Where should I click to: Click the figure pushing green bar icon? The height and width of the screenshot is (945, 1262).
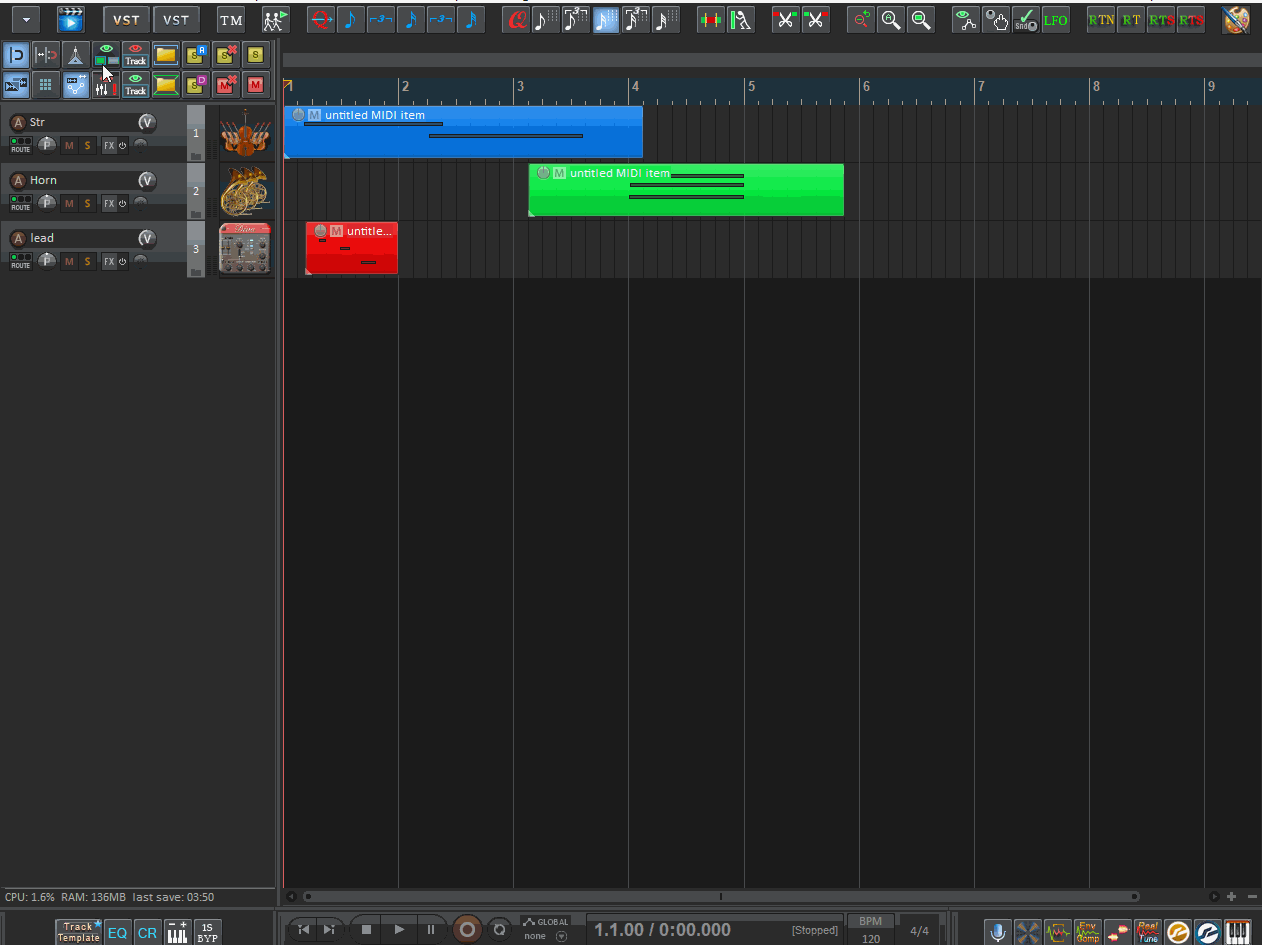click(740, 19)
